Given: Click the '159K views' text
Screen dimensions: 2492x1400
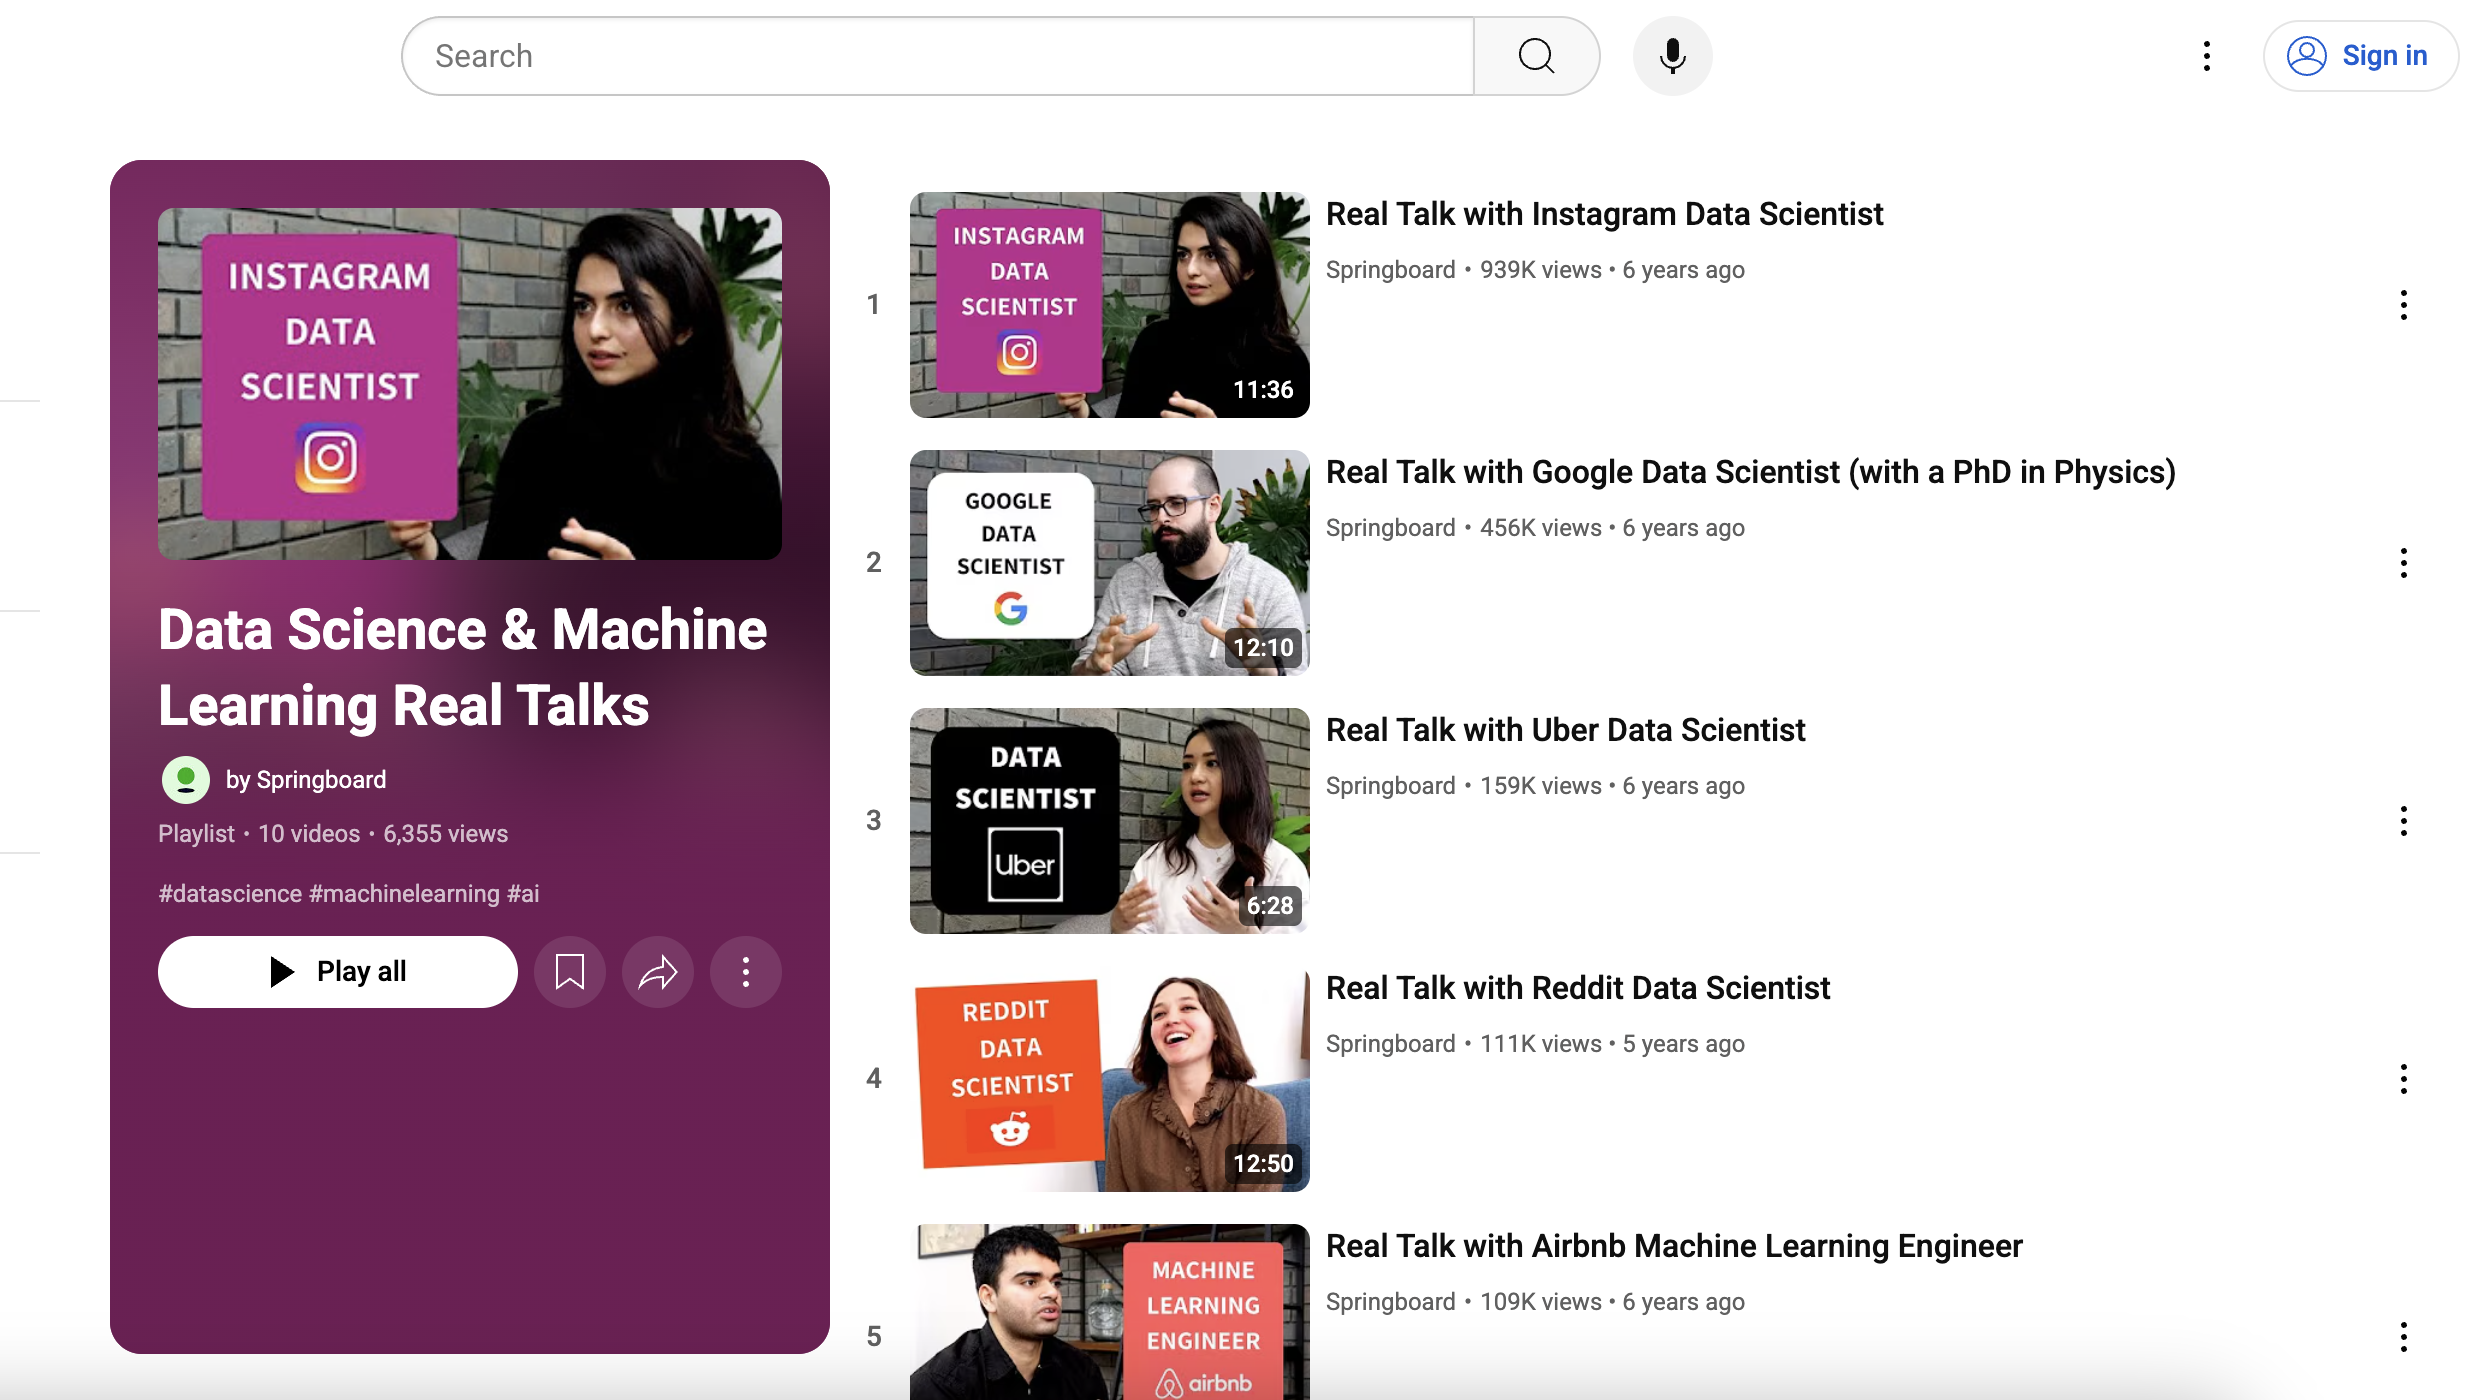Looking at the screenshot, I should pos(1541,786).
